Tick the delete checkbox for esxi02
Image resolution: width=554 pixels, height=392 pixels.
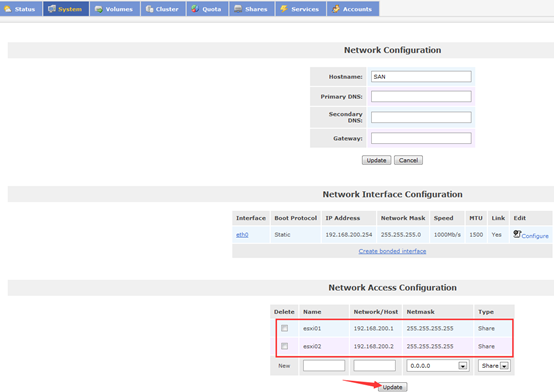click(x=284, y=346)
